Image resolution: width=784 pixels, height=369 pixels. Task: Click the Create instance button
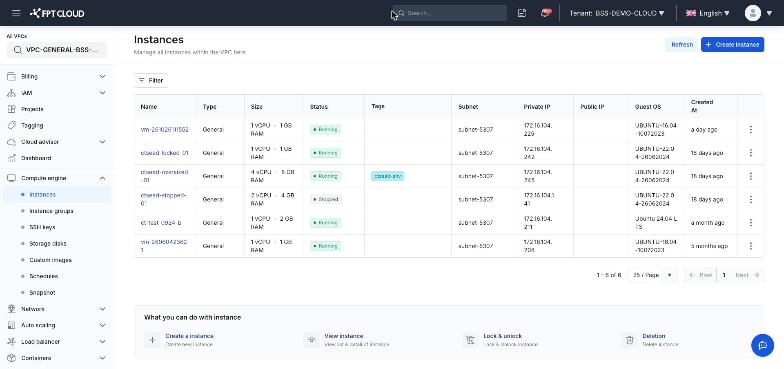(732, 44)
